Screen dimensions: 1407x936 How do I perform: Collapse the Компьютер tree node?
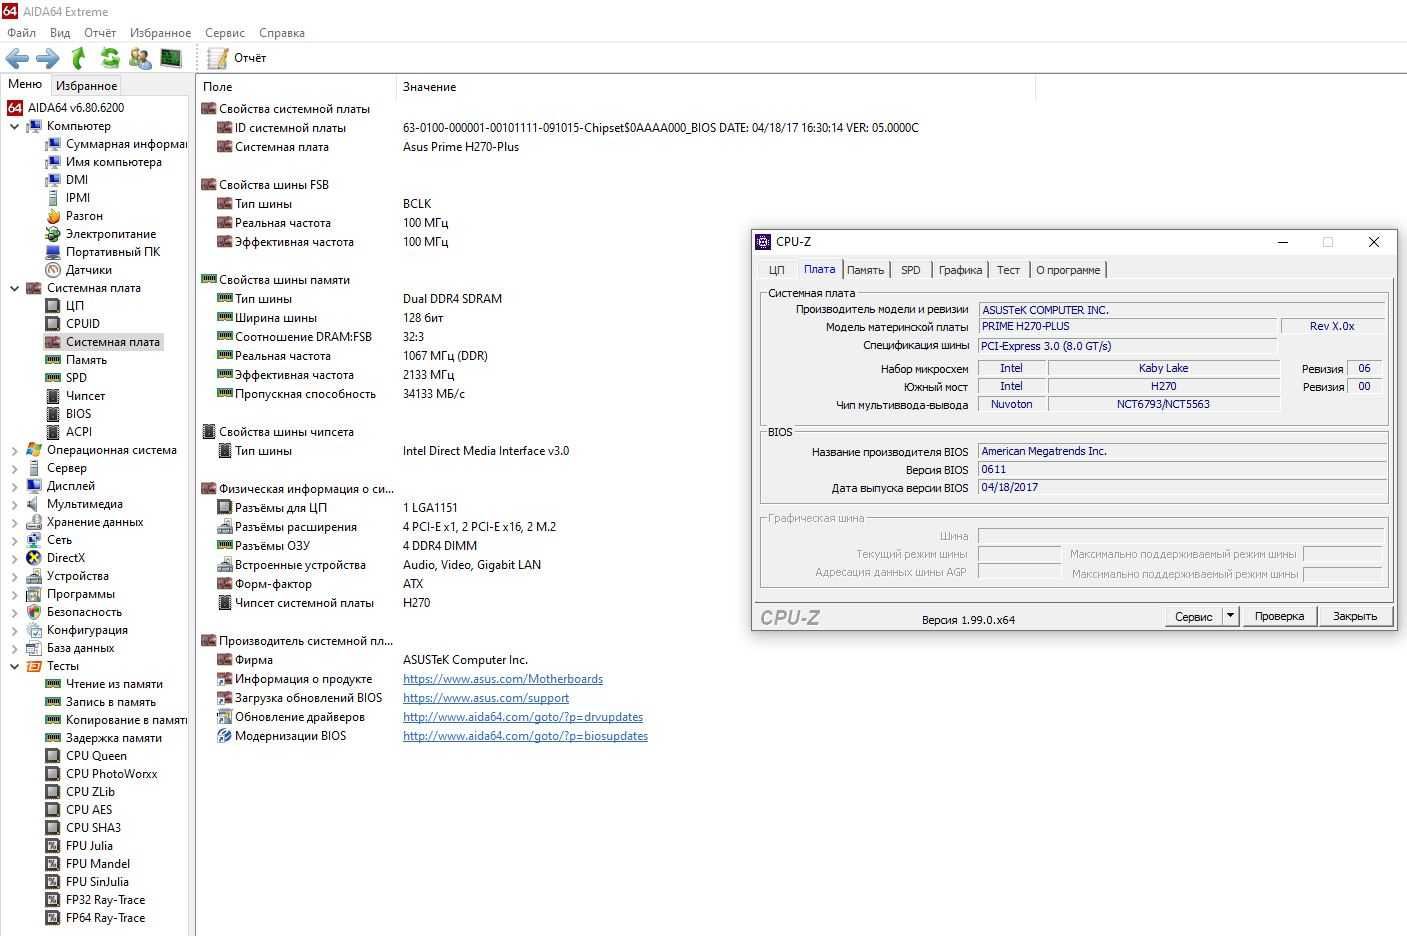[14, 126]
